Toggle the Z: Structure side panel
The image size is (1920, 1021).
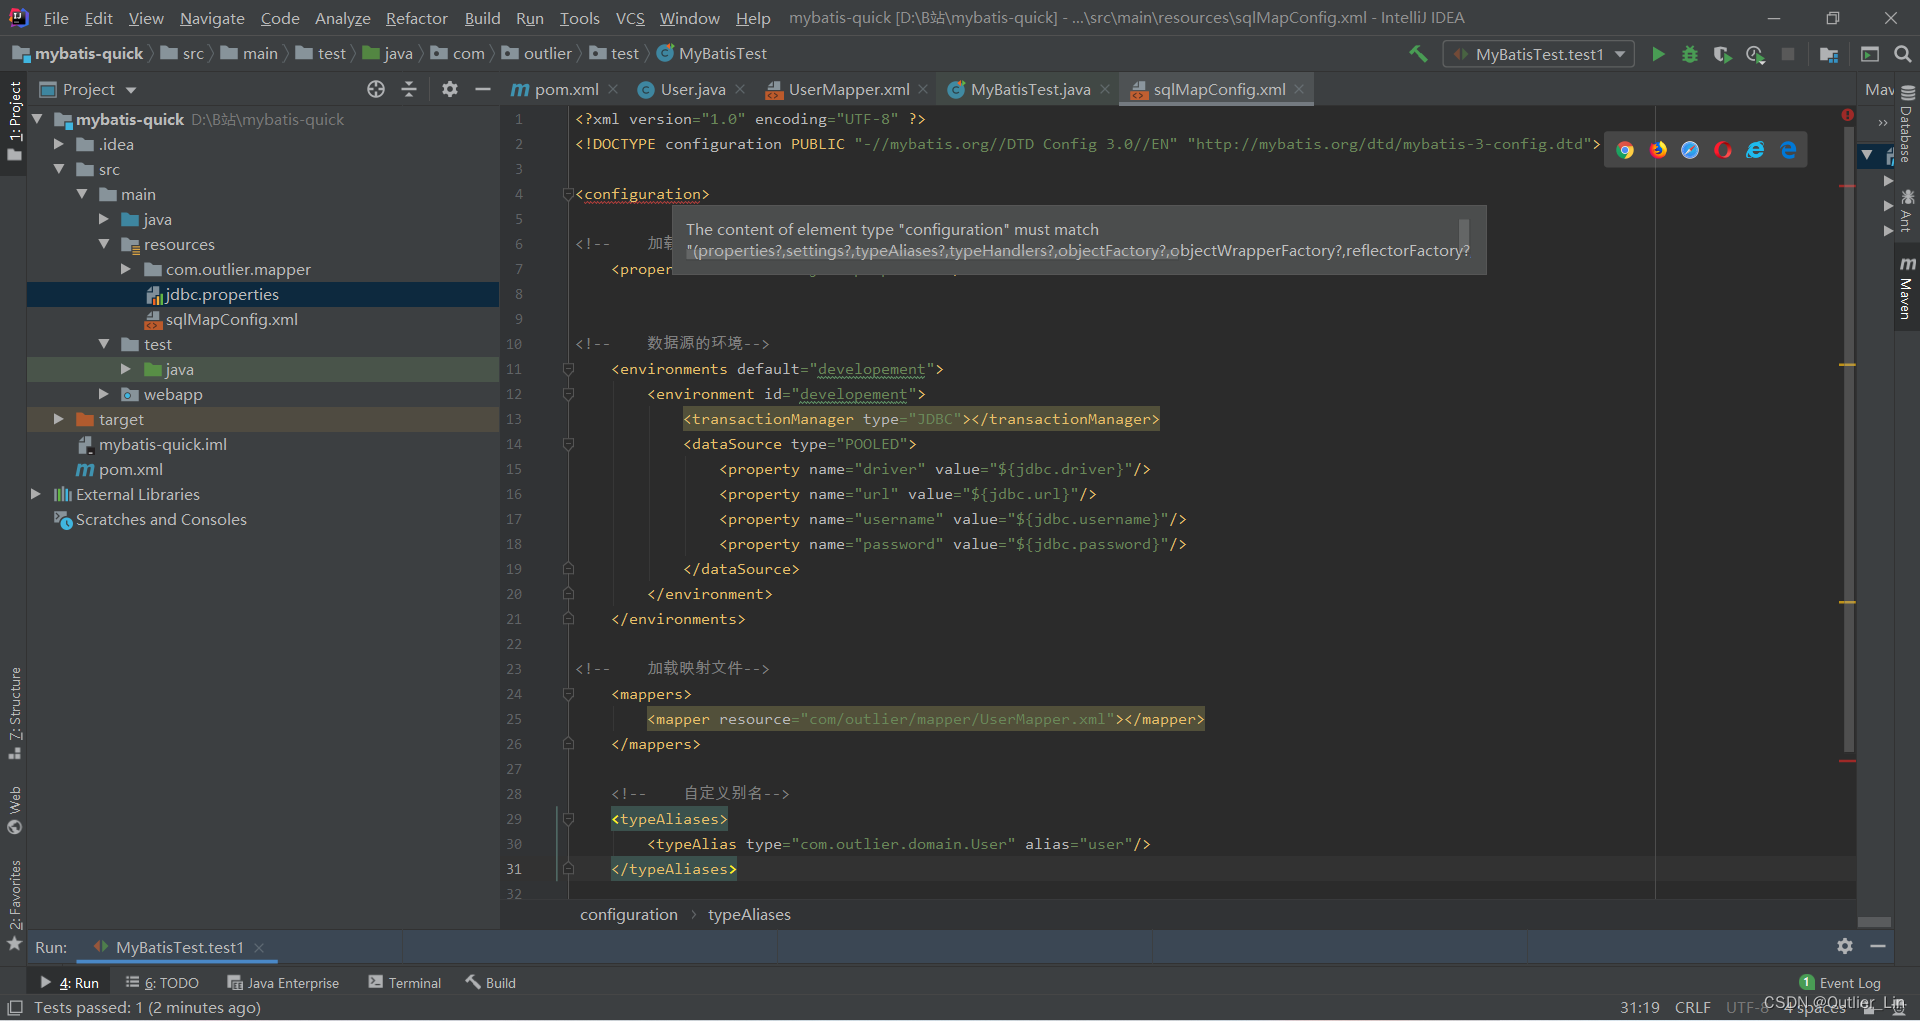[14, 713]
